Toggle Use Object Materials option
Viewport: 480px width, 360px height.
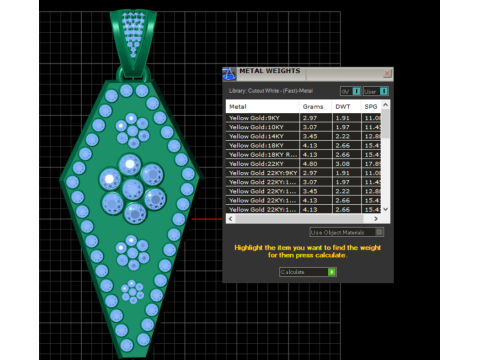pos(347,232)
